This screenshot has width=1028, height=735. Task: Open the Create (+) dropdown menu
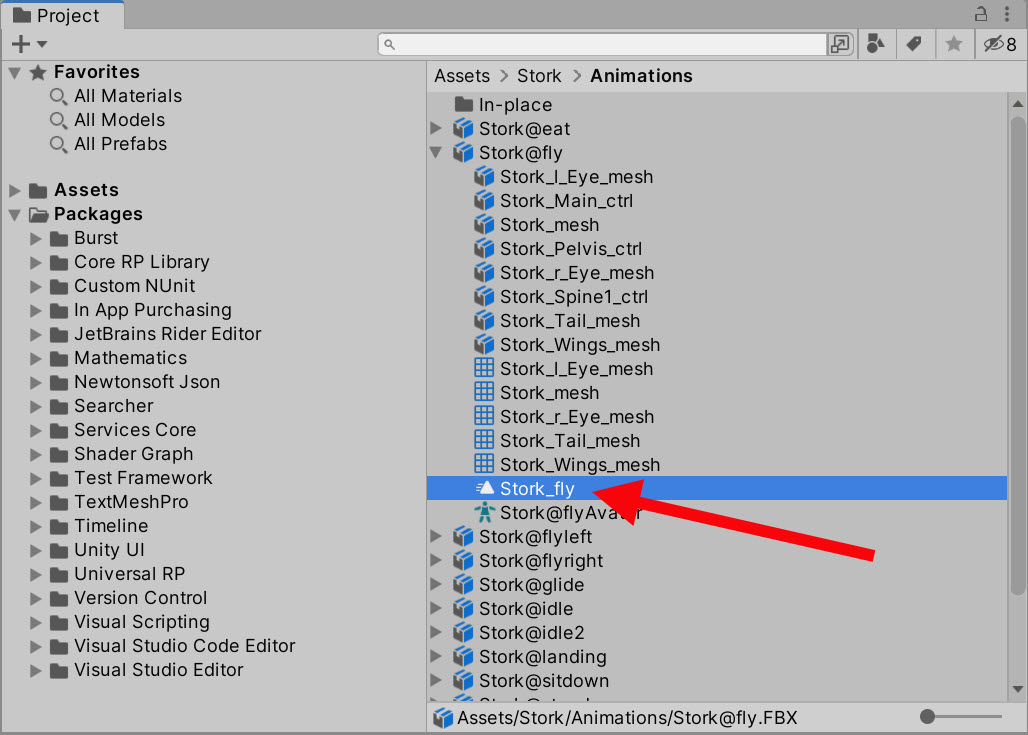coord(30,44)
